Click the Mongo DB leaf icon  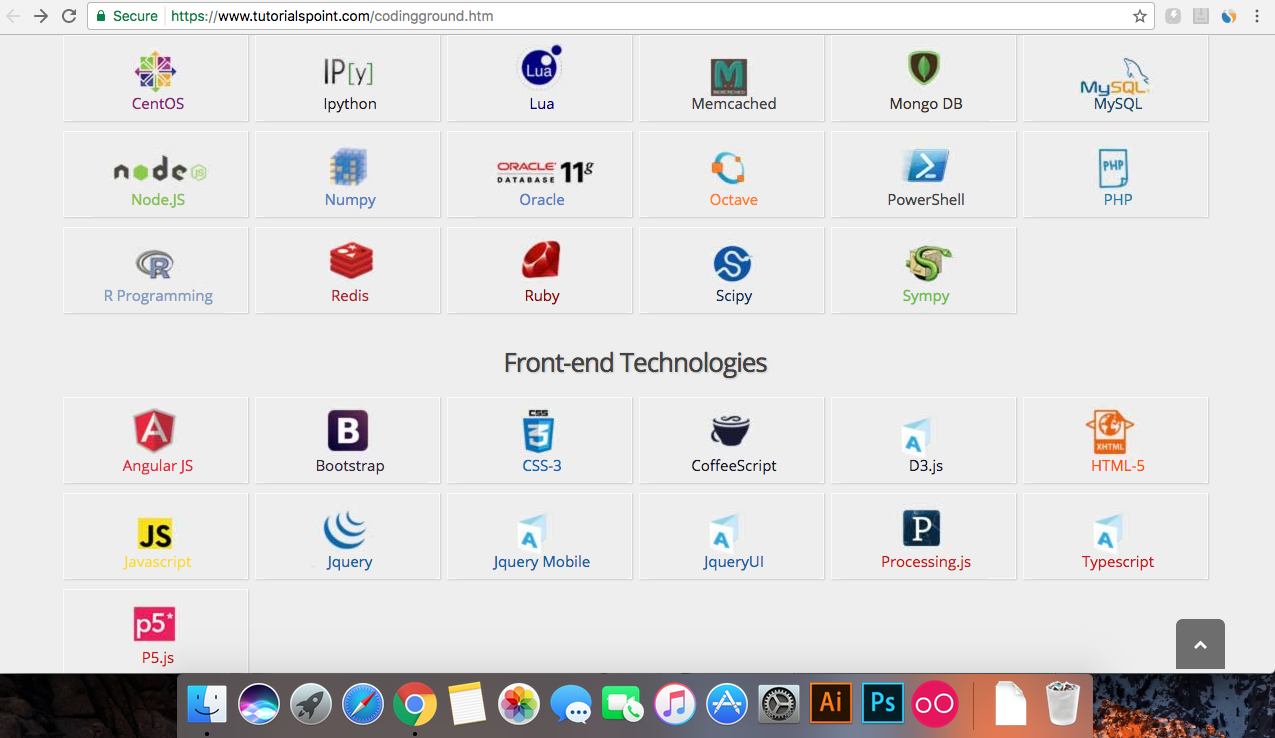[925, 69]
